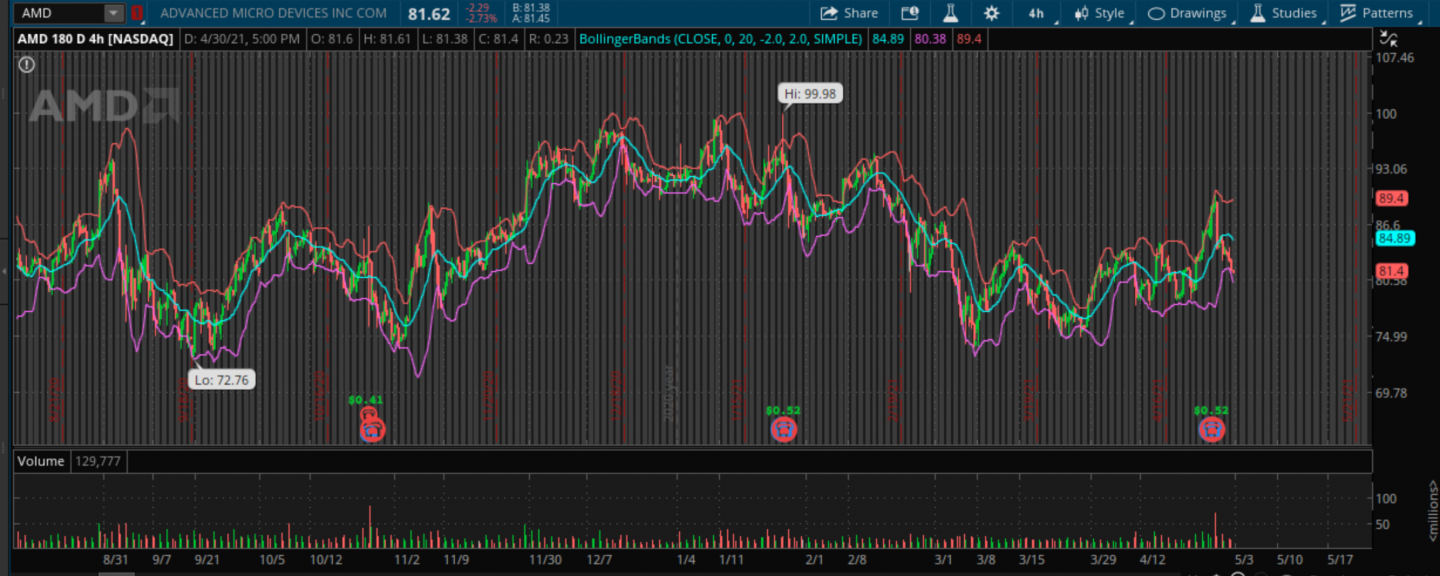This screenshot has width=1440, height=576.
Task: Click the red 81.4 price axis tag
Action: tap(1391, 271)
